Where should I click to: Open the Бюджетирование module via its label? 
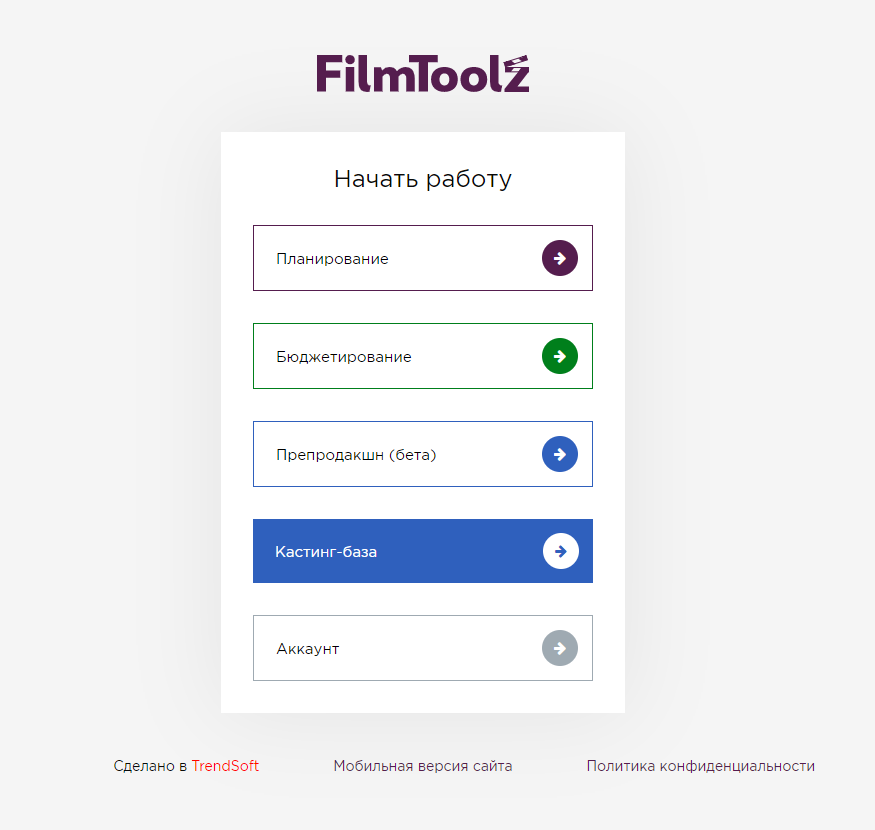tap(344, 357)
